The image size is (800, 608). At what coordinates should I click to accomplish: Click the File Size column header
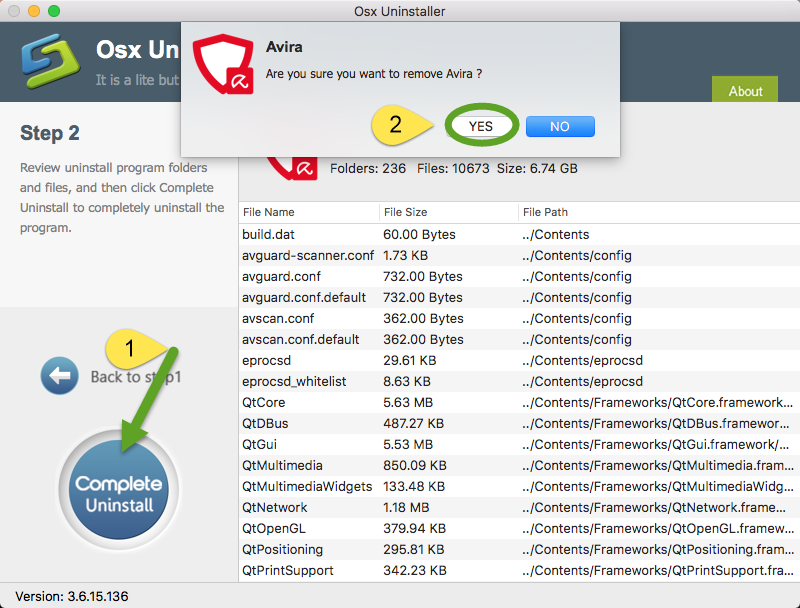coord(405,212)
